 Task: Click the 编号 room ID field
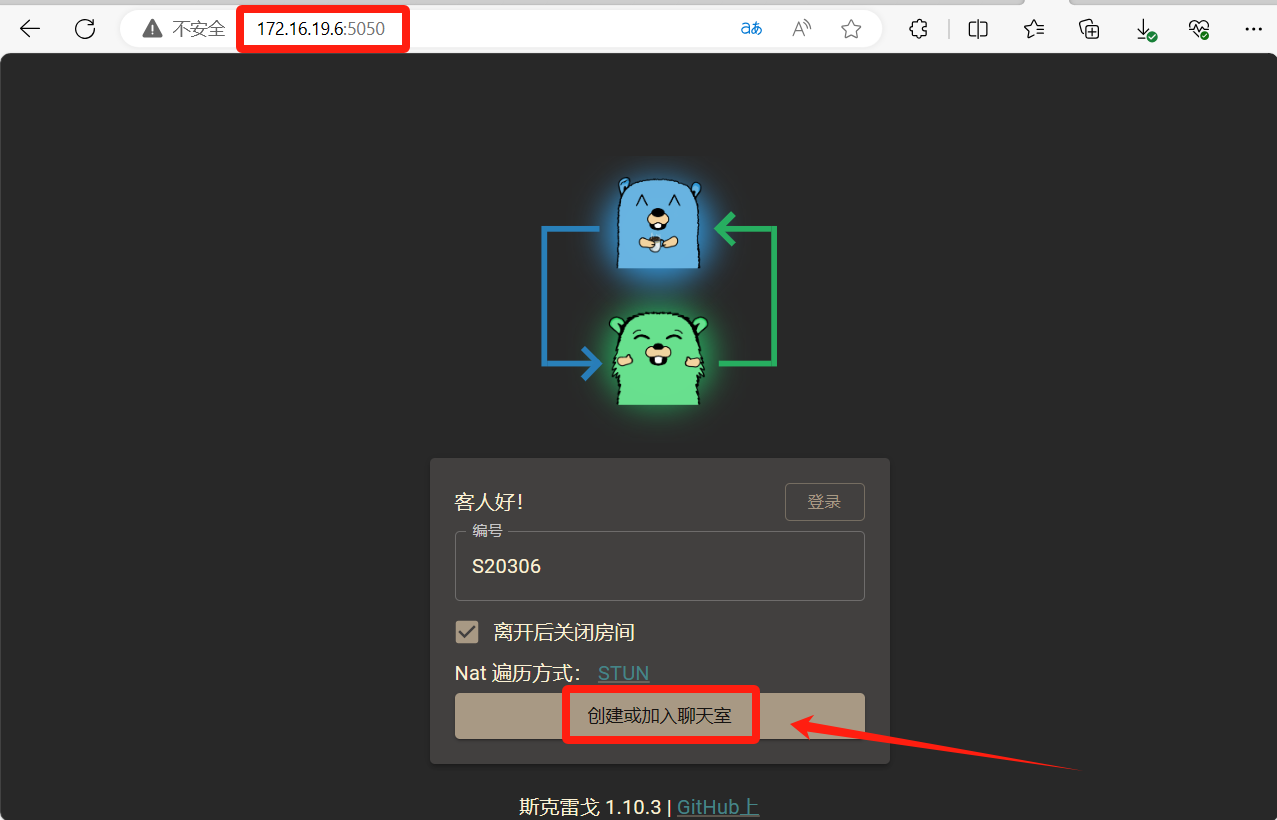point(659,566)
